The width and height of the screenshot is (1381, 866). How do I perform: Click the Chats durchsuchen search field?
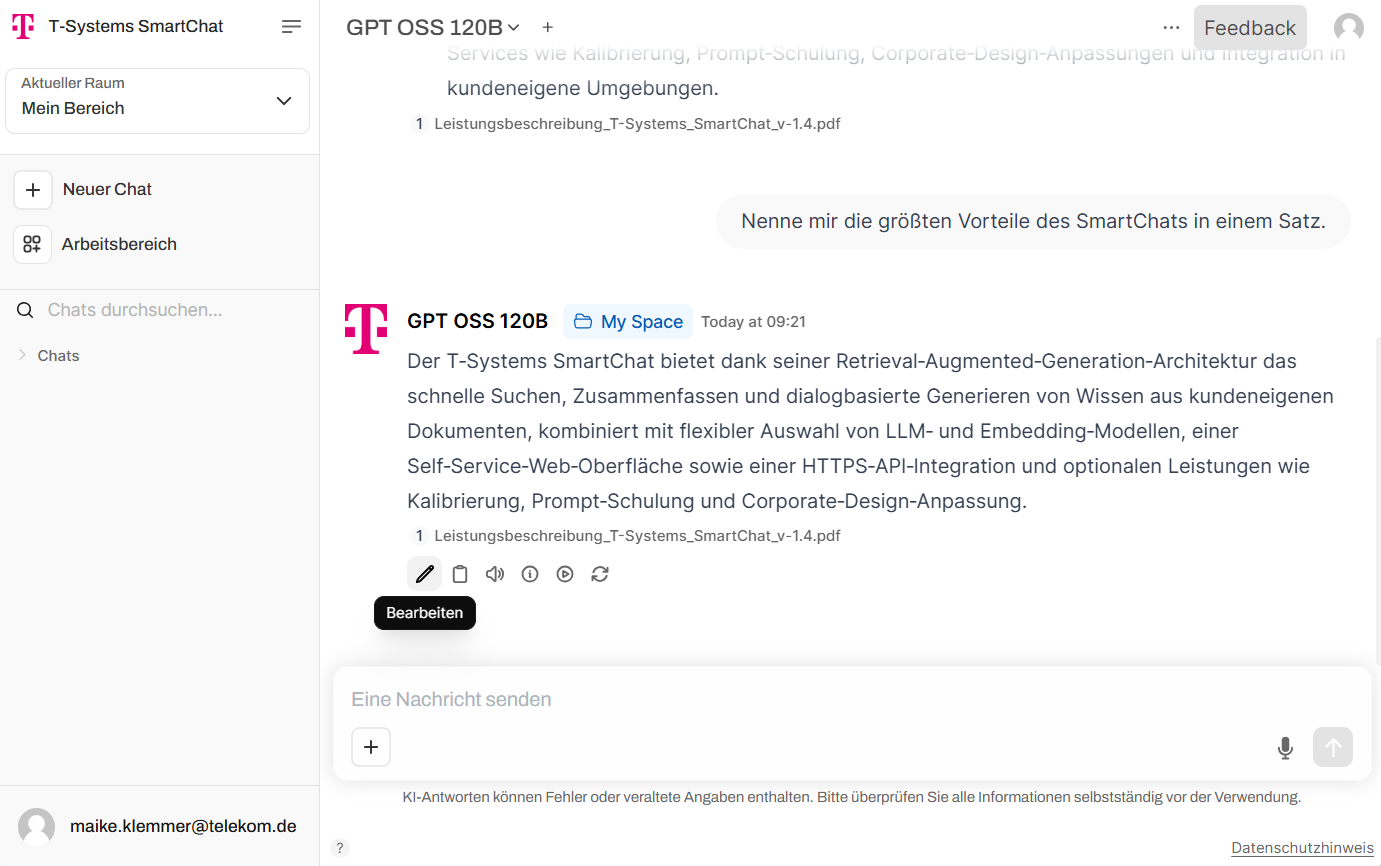tap(135, 310)
